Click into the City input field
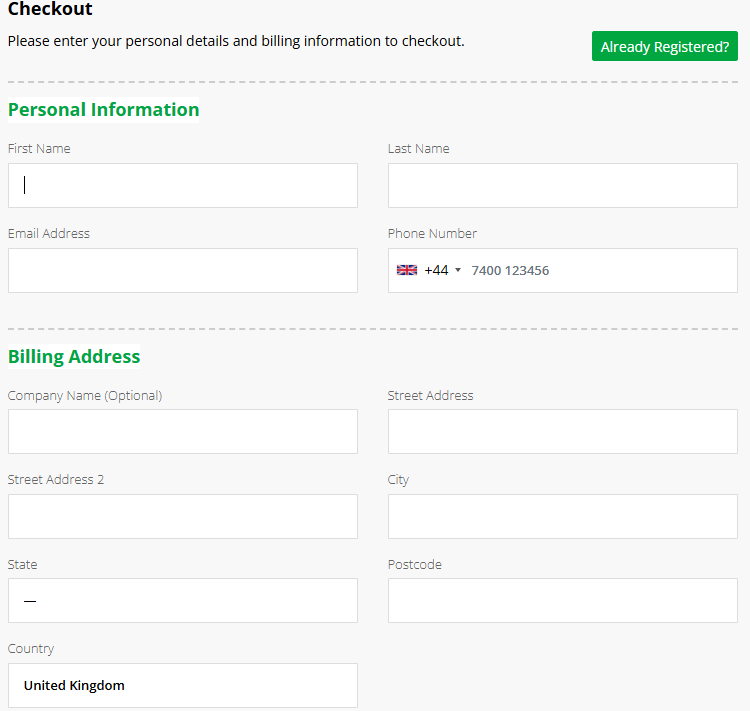 click(562, 516)
